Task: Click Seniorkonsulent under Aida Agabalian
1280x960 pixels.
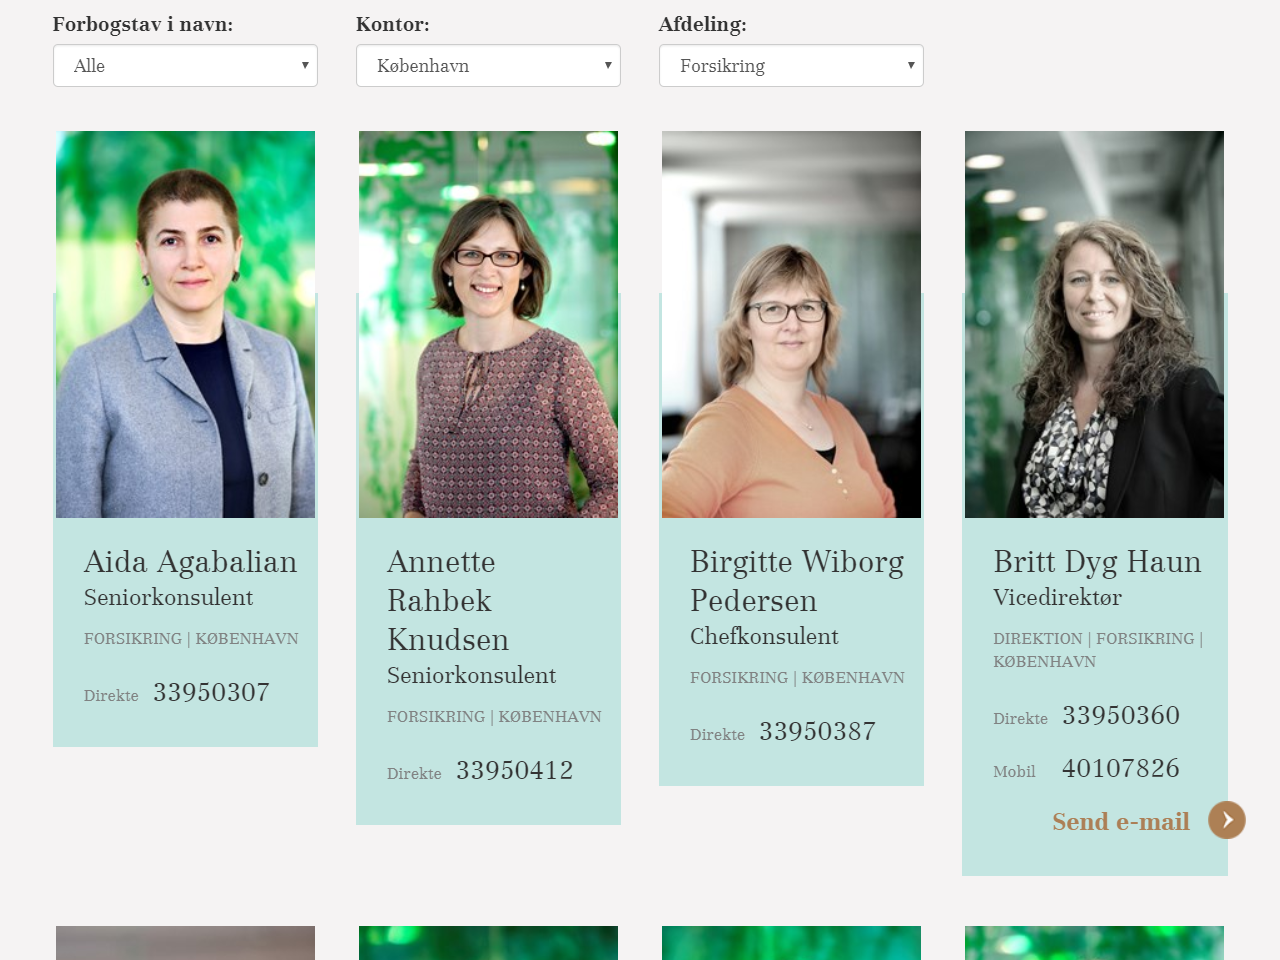Action: 168,597
